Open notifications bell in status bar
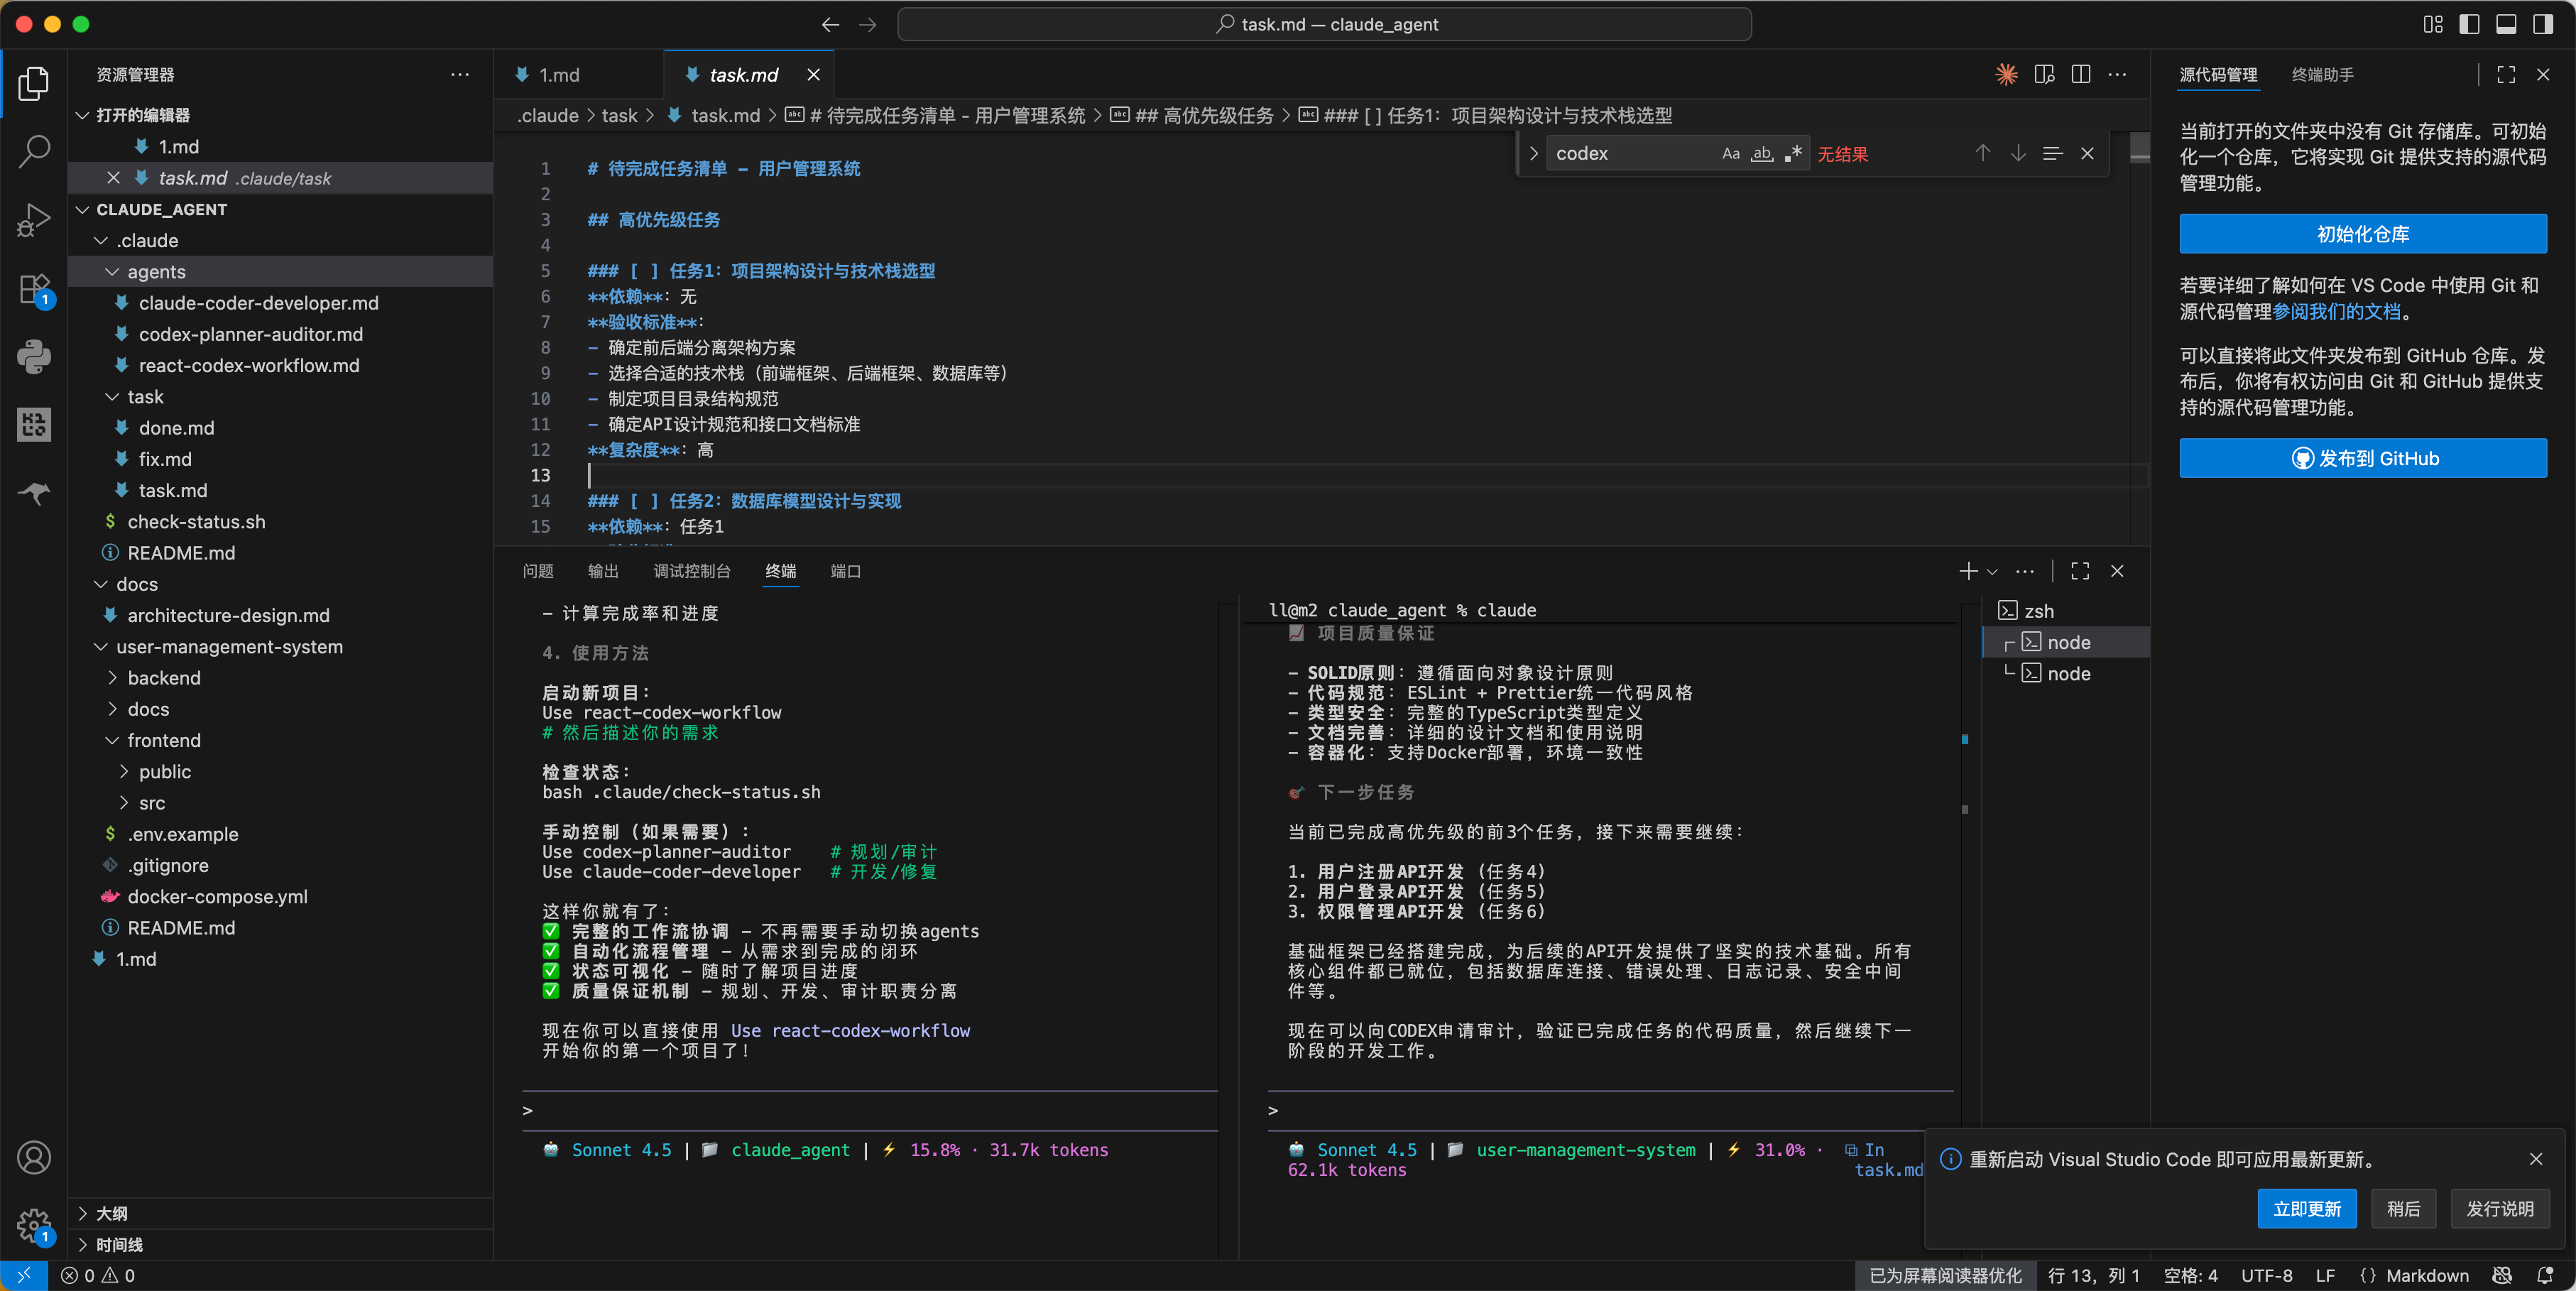The width and height of the screenshot is (2576, 1291). [2545, 1275]
